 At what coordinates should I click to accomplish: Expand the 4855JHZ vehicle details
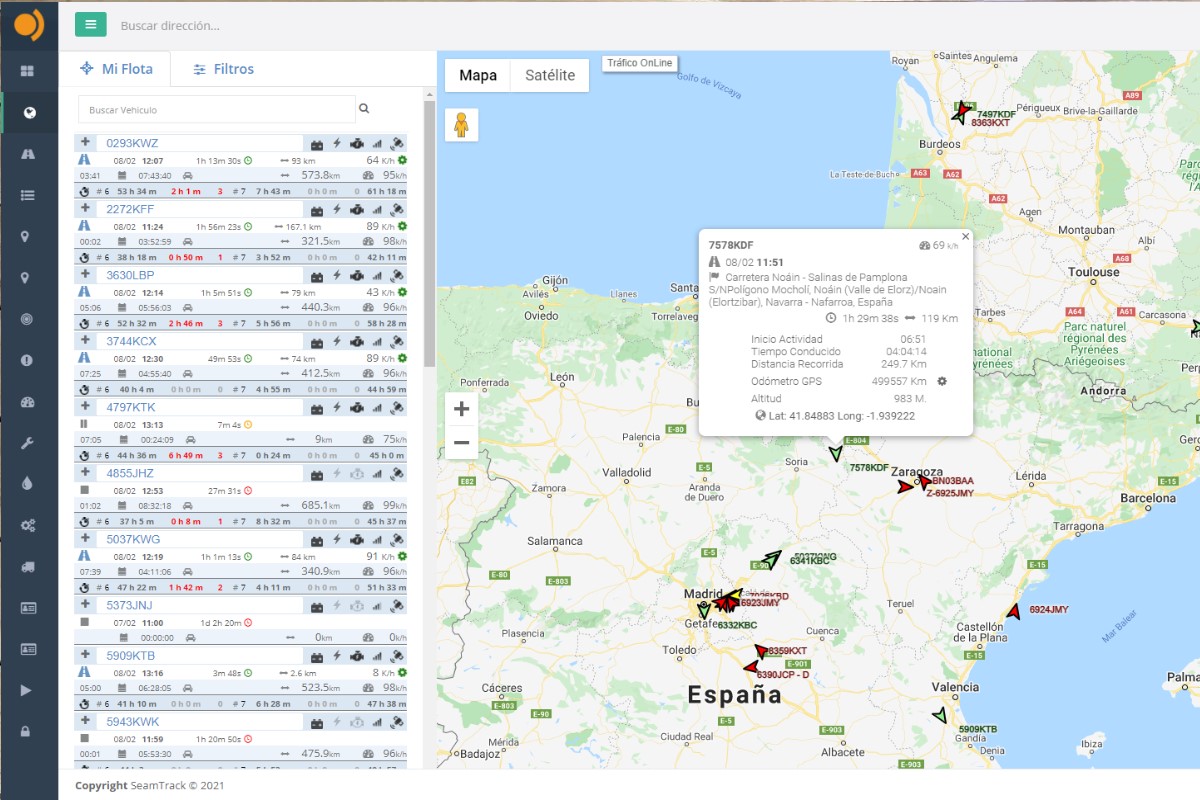(x=85, y=473)
